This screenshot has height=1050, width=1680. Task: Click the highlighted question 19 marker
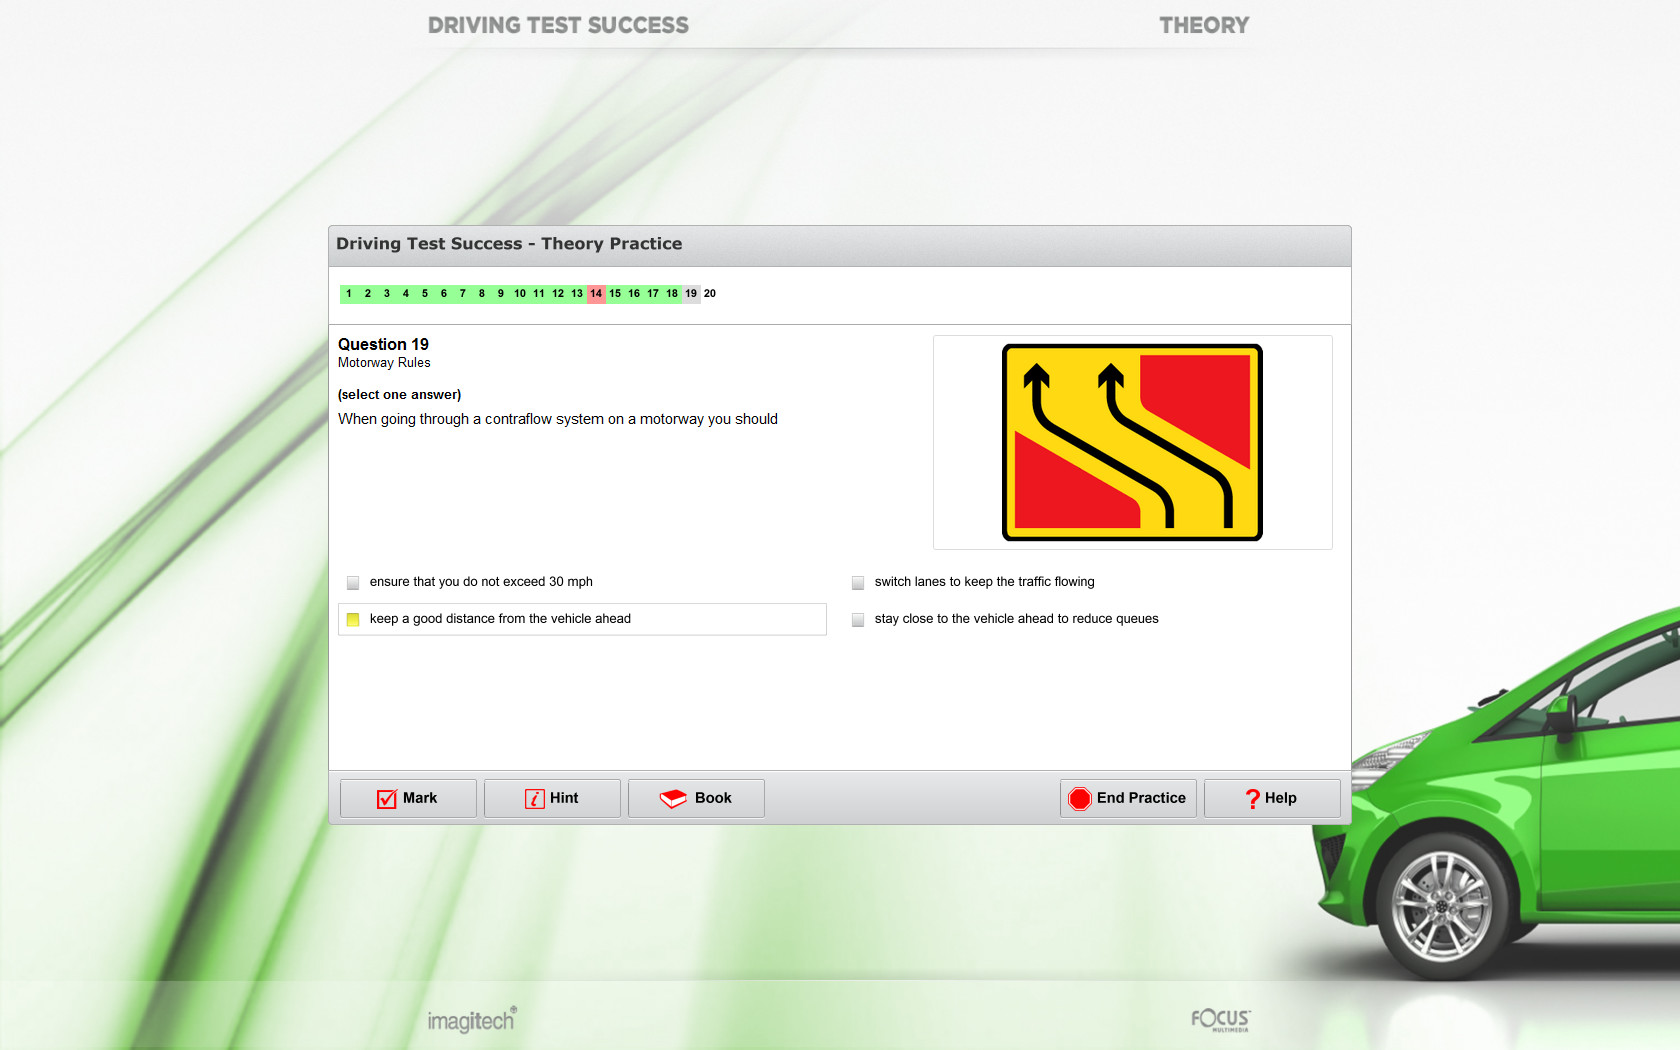(x=691, y=293)
